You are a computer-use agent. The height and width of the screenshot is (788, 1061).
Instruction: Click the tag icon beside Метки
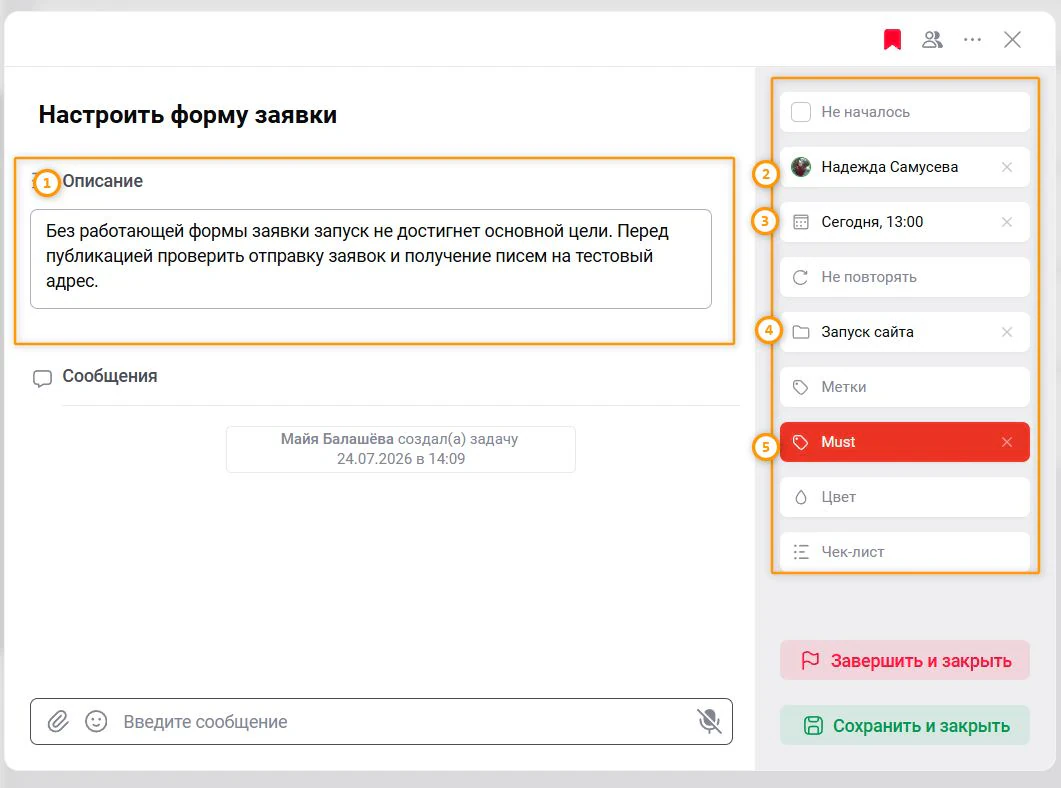click(800, 387)
